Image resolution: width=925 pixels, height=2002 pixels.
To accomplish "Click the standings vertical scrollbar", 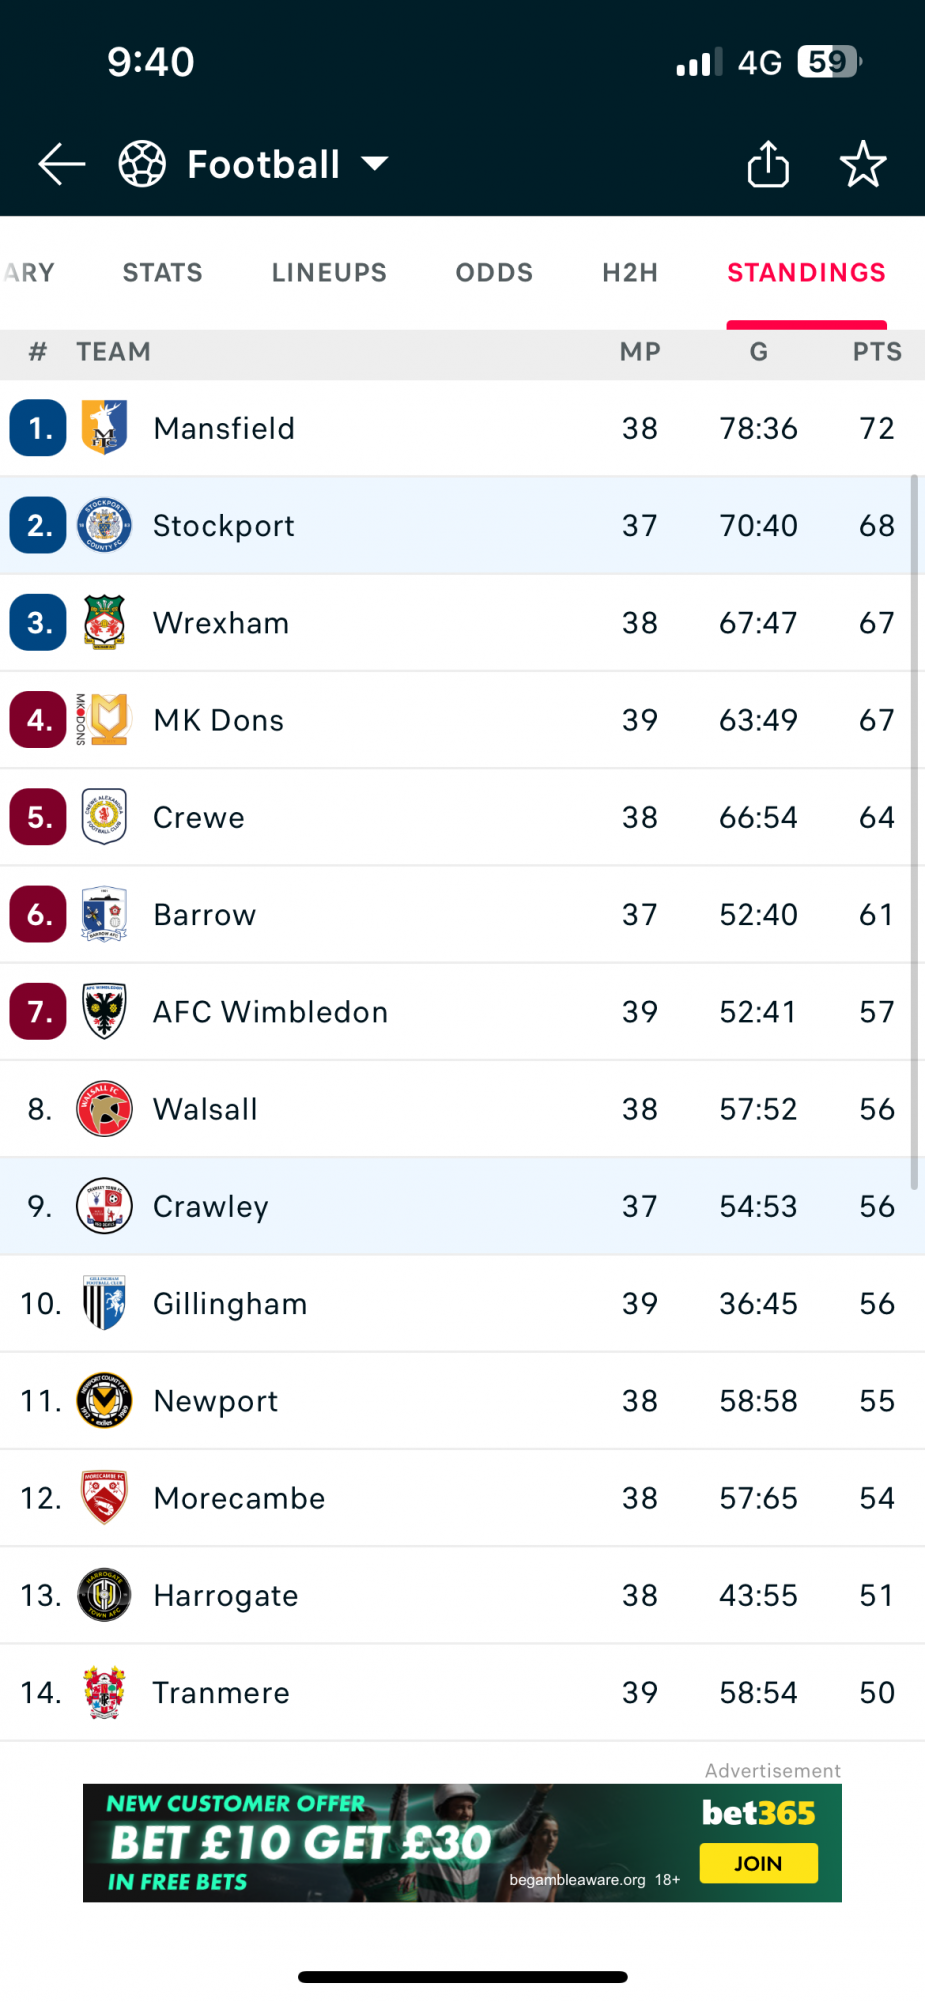I will pos(914,832).
